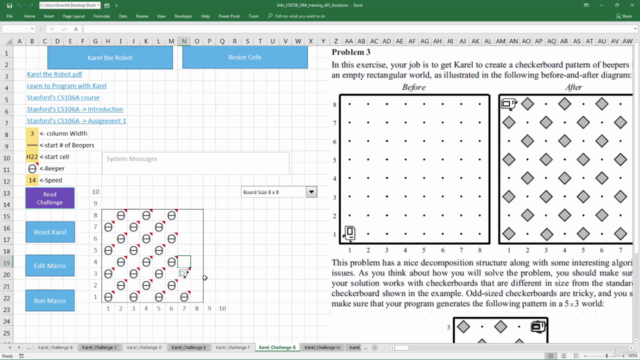Click Ribbon Display Options icon in title bar

[586, 5]
